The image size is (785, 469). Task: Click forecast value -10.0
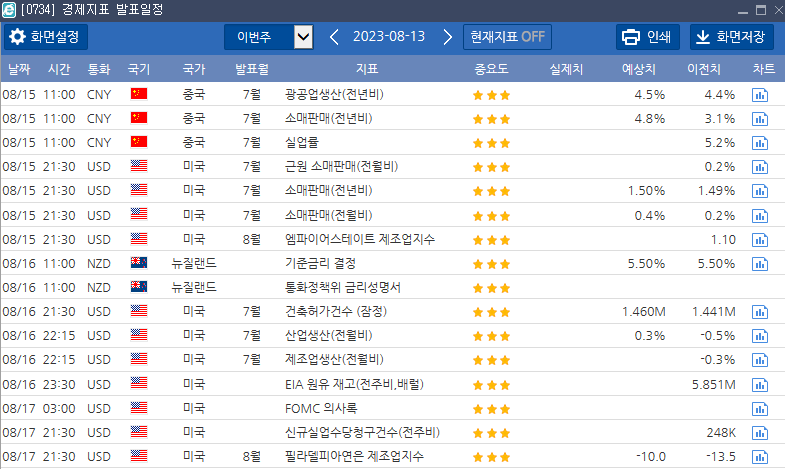tap(651, 457)
